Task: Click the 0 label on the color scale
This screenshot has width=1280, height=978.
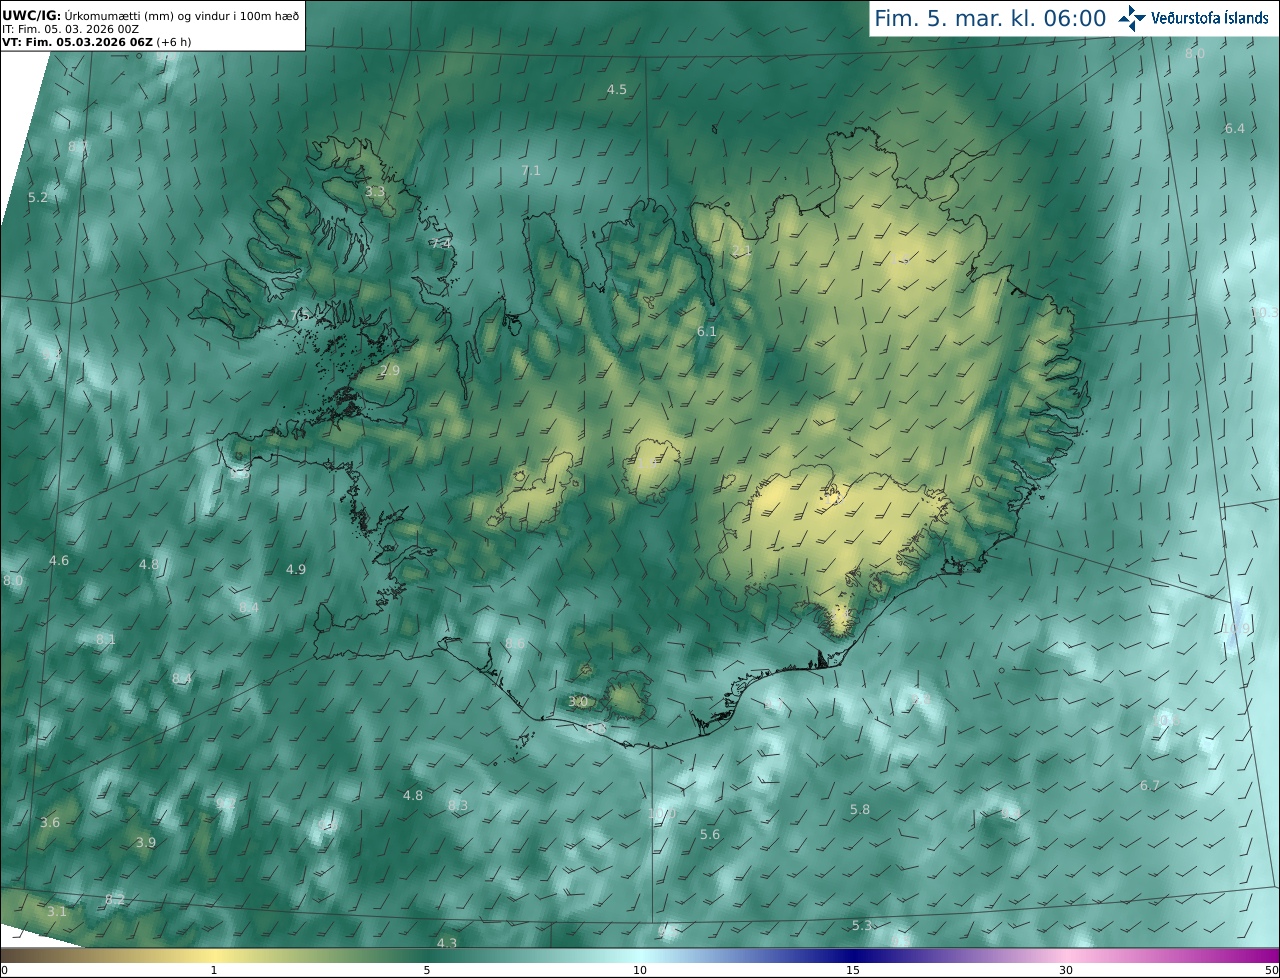Action: 4,970
